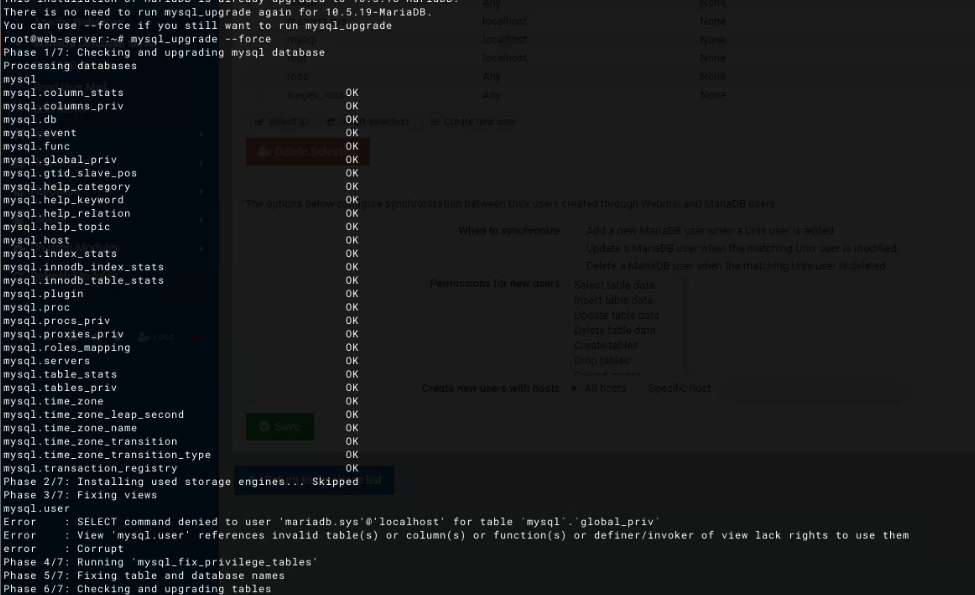The width and height of the screenshot is (975, 595).
Task: Click 'mysql.proxies_priv' terminal line
Action: coord(63,334)
